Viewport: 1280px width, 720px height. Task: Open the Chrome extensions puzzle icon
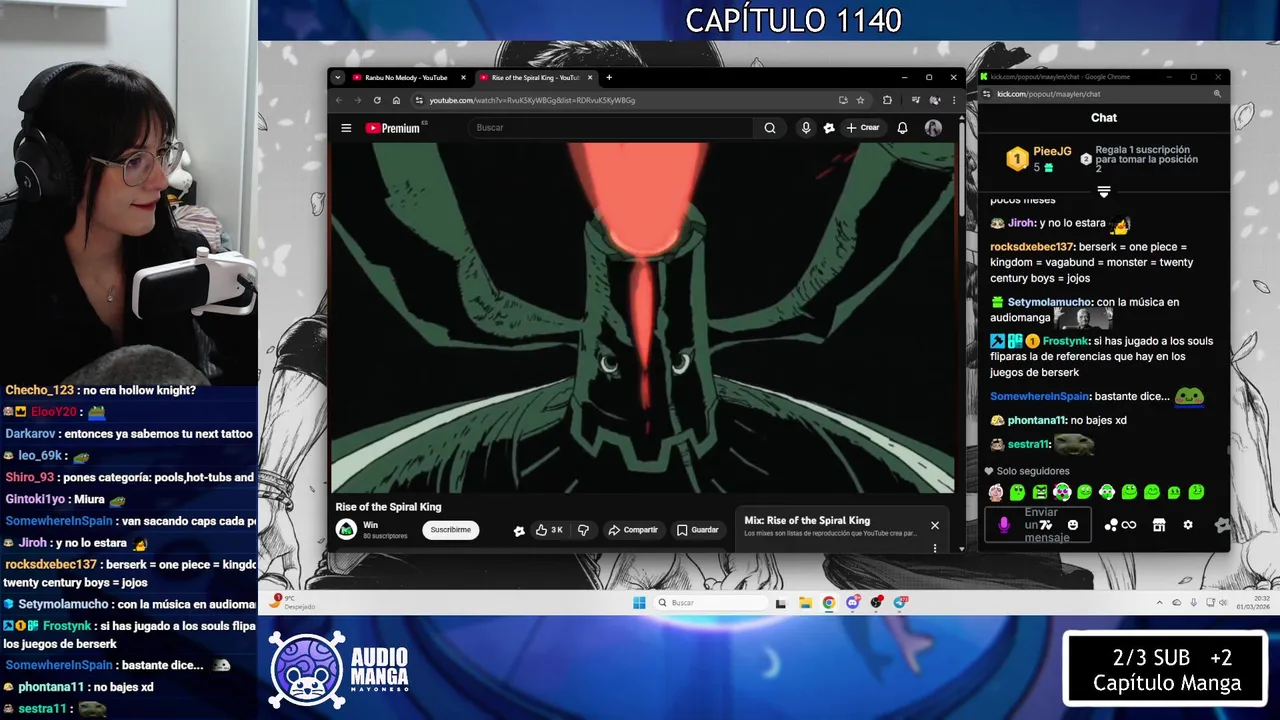(x=887, y=100)
